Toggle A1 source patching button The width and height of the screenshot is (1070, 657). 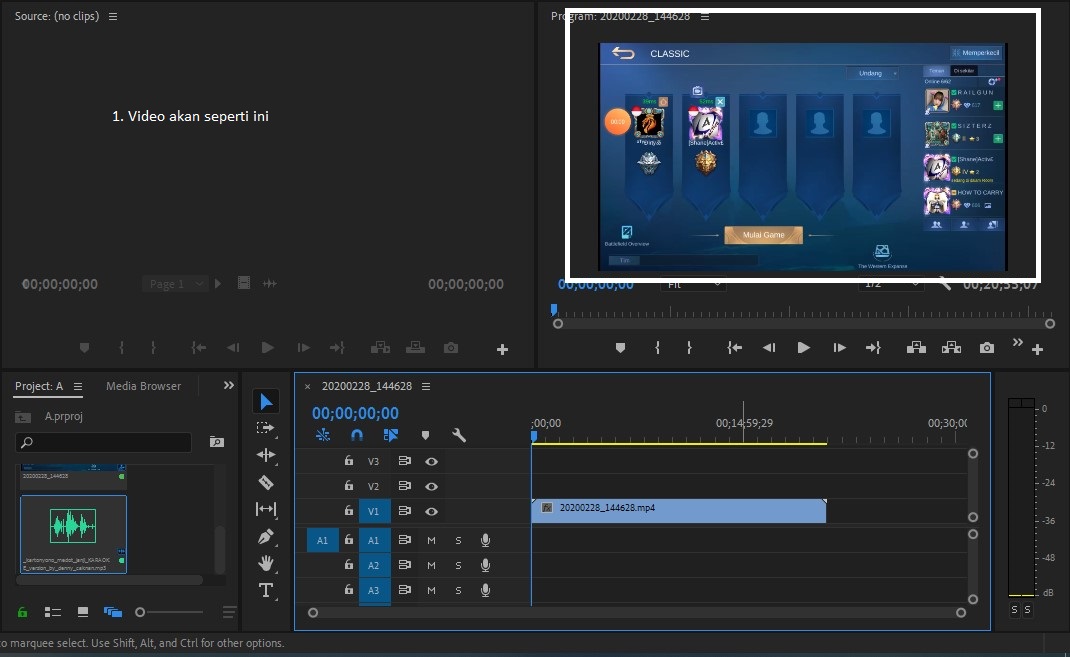tap(323, 540)
